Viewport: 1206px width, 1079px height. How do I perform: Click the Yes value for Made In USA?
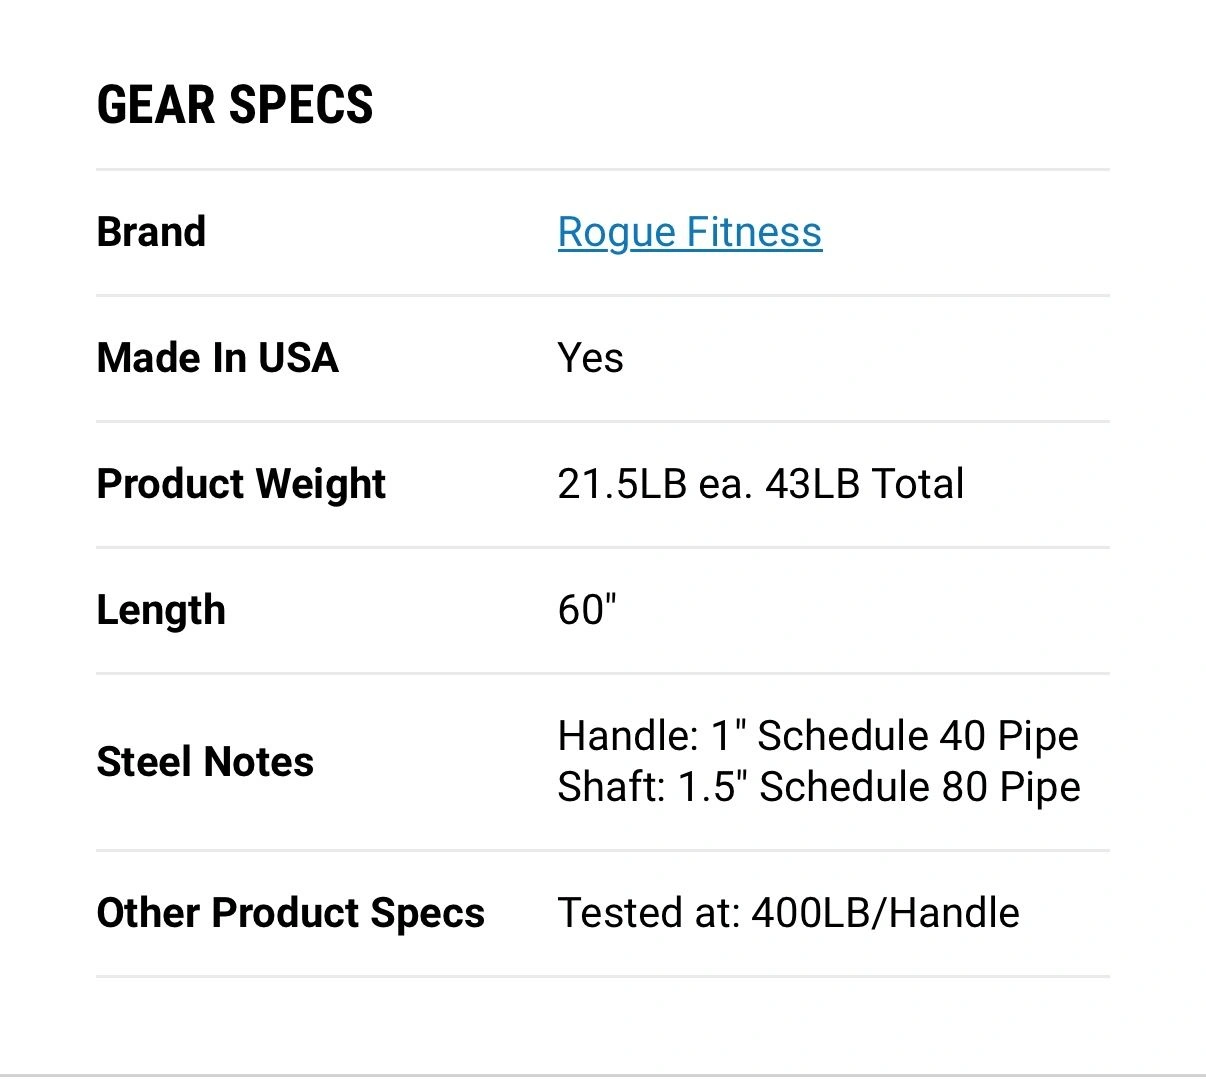coord(590,358)
